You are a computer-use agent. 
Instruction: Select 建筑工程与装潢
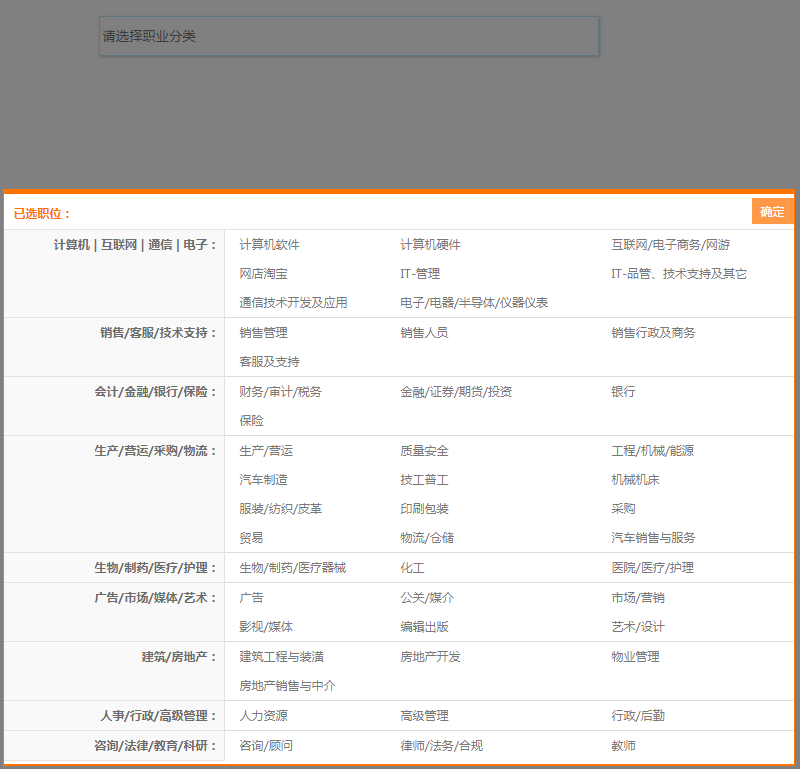coord(282,657)
